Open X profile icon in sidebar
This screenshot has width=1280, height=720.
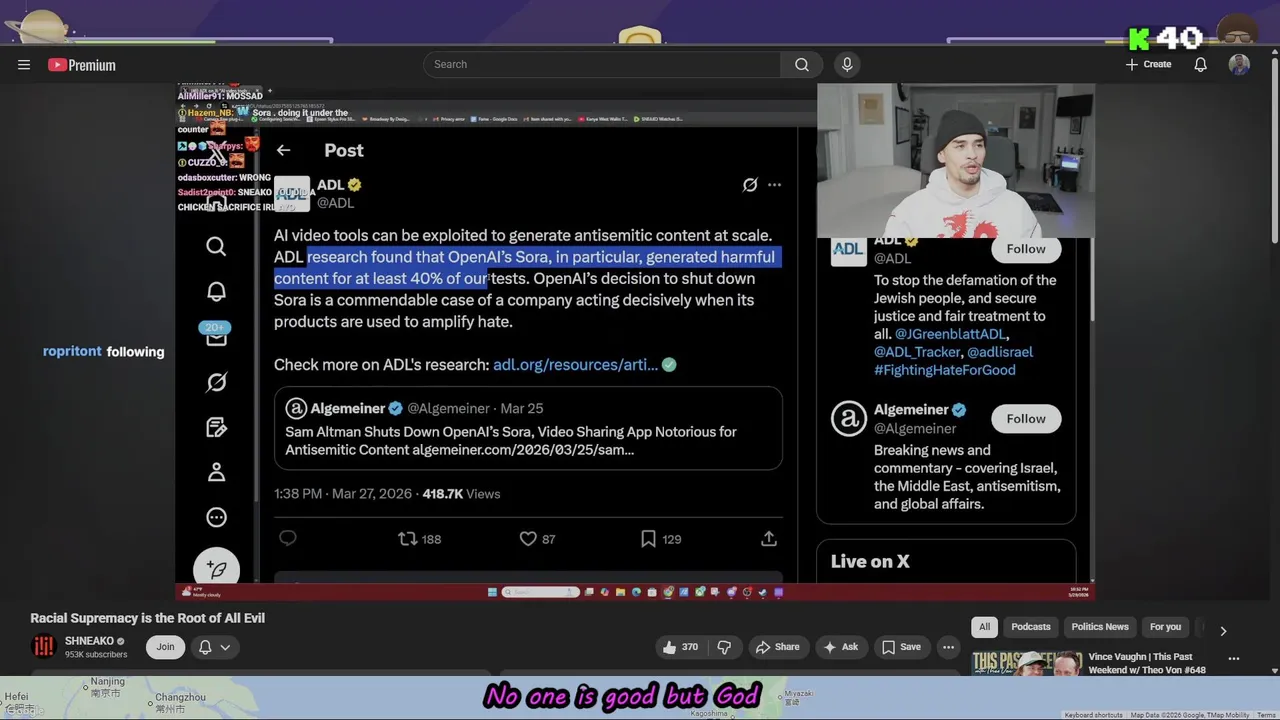(x=216, y=472)
